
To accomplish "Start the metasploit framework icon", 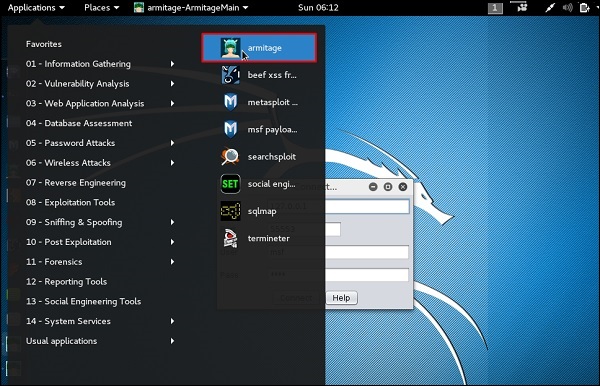I will coord(230,102).
